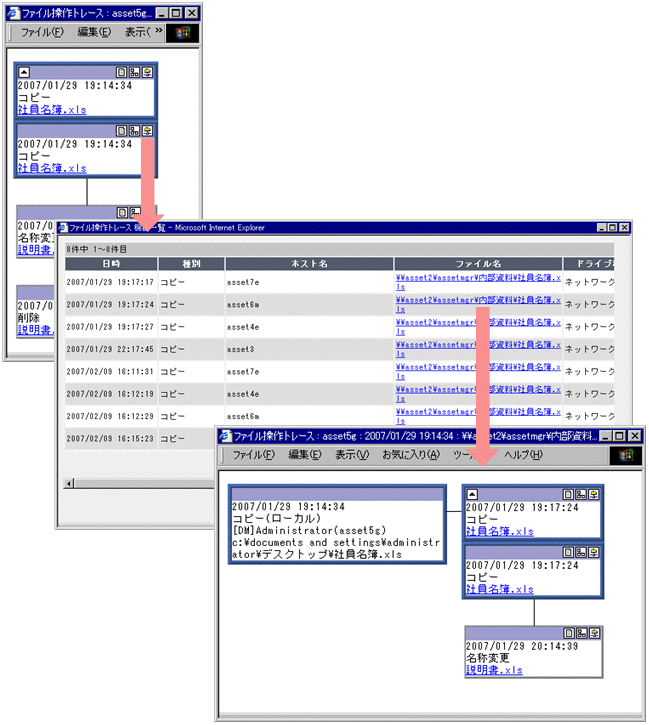Click Windows logo throbber in front trace window
Viewport: 649px width, 725px height.
coord(626,455)
